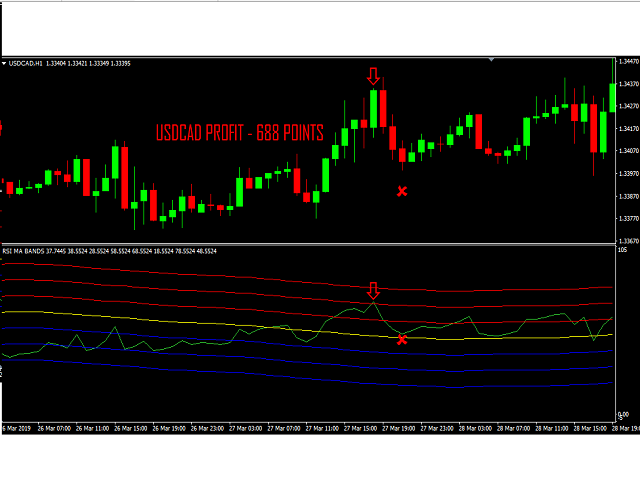Click the 27 Mar 11:00 time label

(x=322, y=429)
